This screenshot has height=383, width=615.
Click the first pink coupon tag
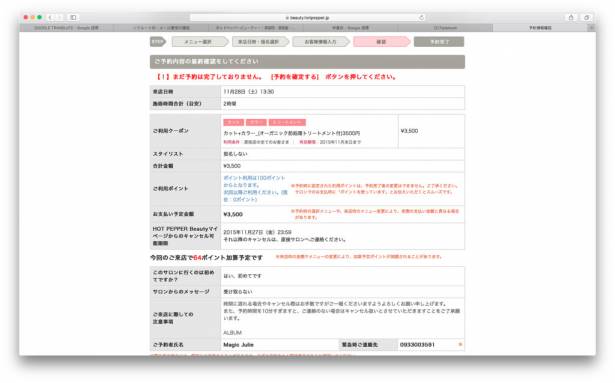tap(233, 122)
